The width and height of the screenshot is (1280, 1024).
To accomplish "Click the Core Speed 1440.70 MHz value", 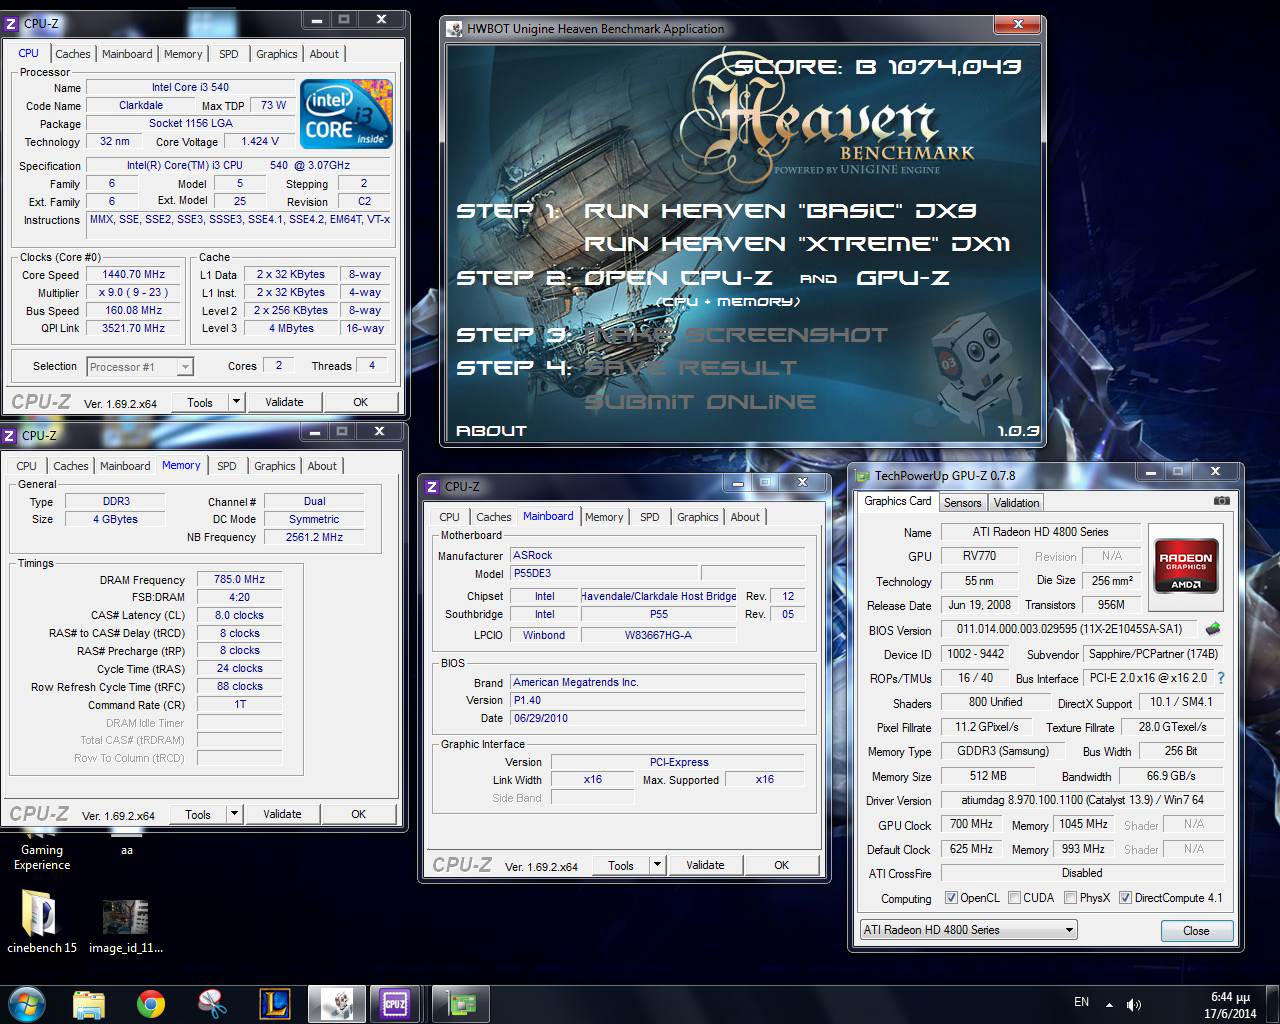I will click(133, 274).
